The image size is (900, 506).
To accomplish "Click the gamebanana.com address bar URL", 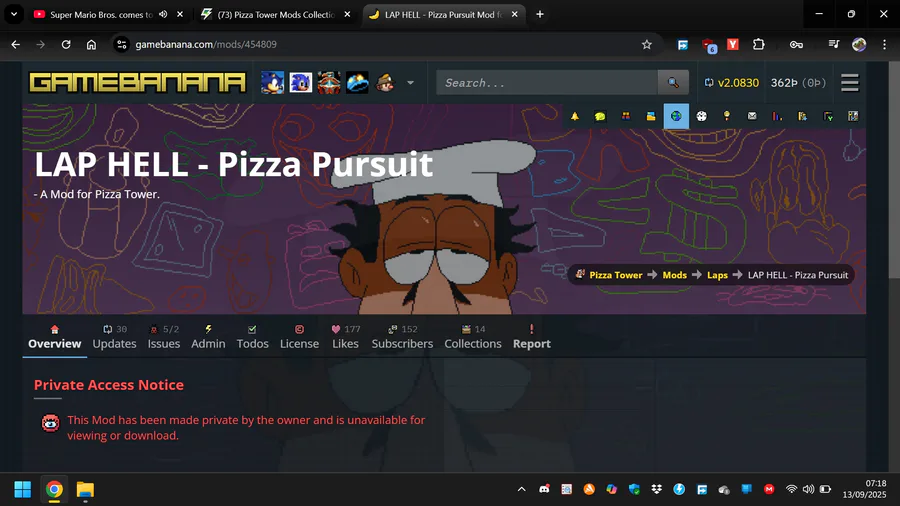I will [x=205, y=44].
